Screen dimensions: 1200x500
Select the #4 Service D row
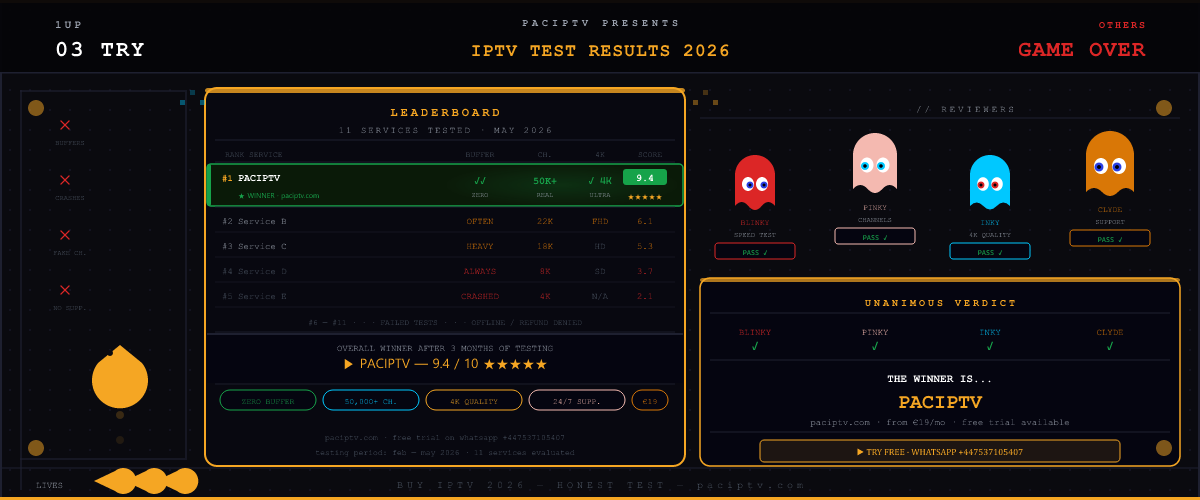click(445, 271)
